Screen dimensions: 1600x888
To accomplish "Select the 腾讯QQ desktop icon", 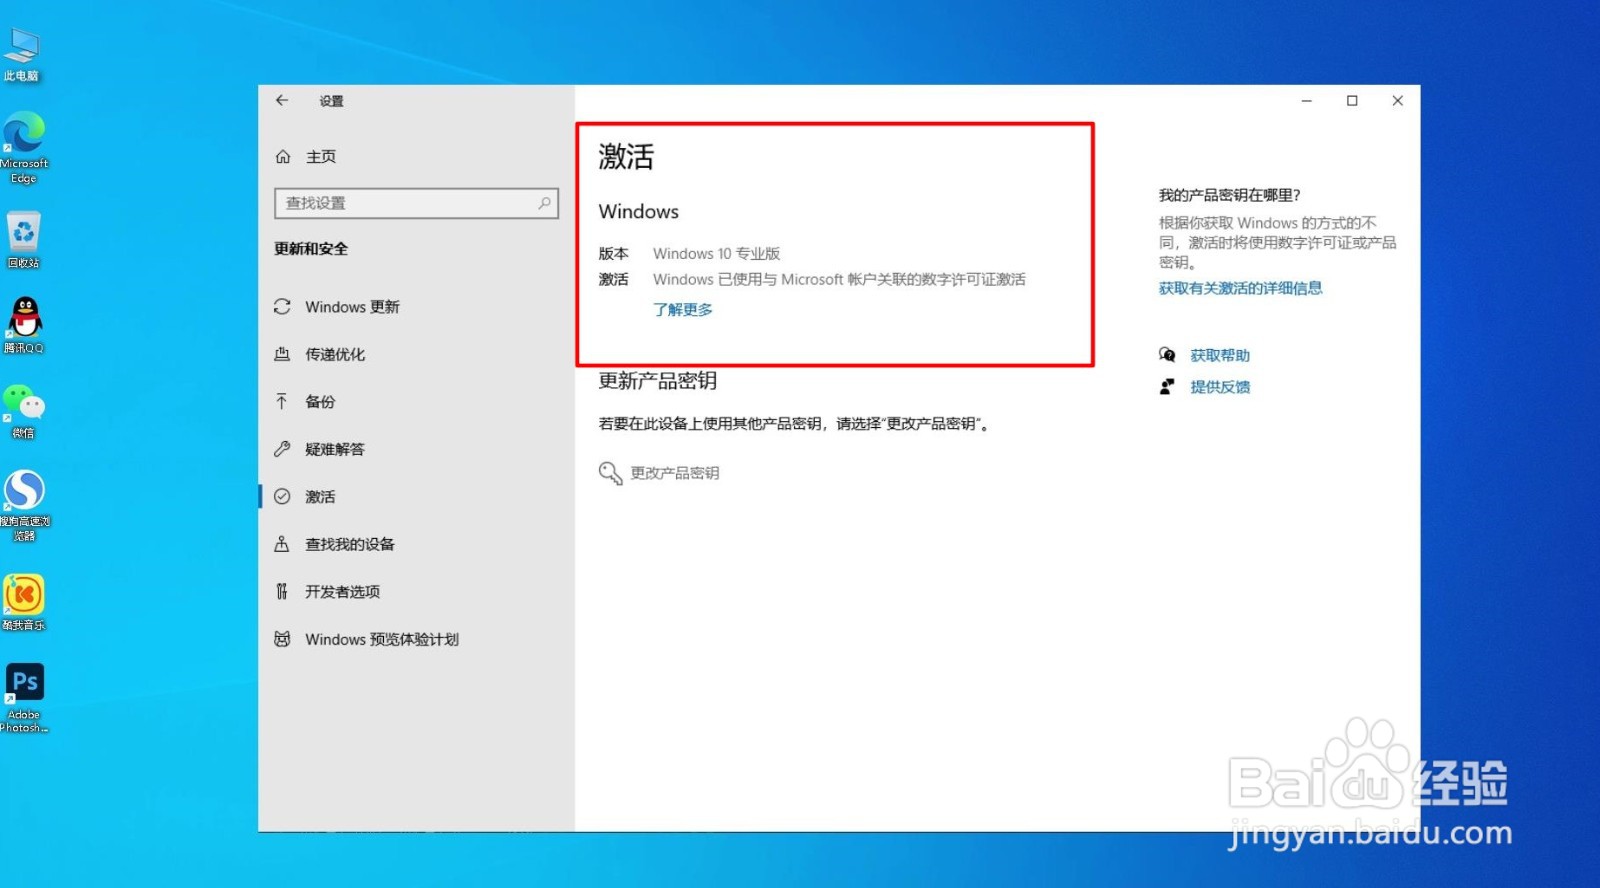I will point(24,326).
